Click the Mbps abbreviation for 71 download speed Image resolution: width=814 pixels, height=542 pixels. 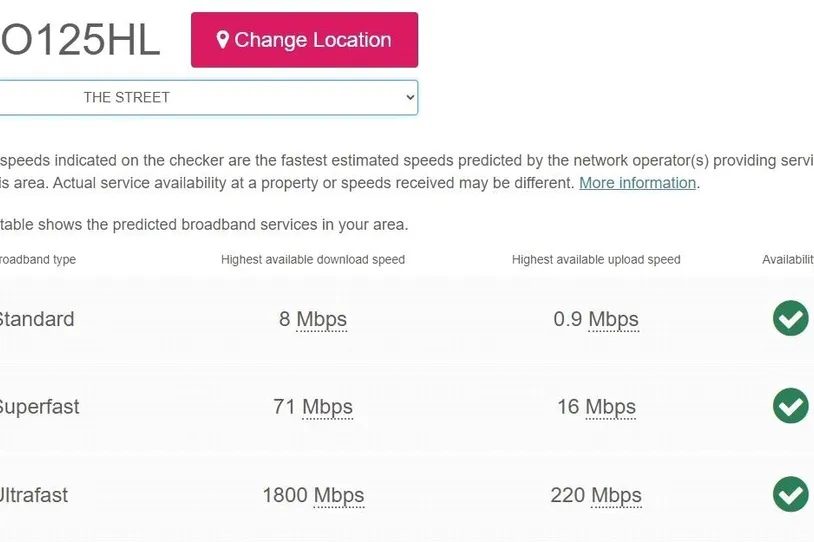coord(328,408)
